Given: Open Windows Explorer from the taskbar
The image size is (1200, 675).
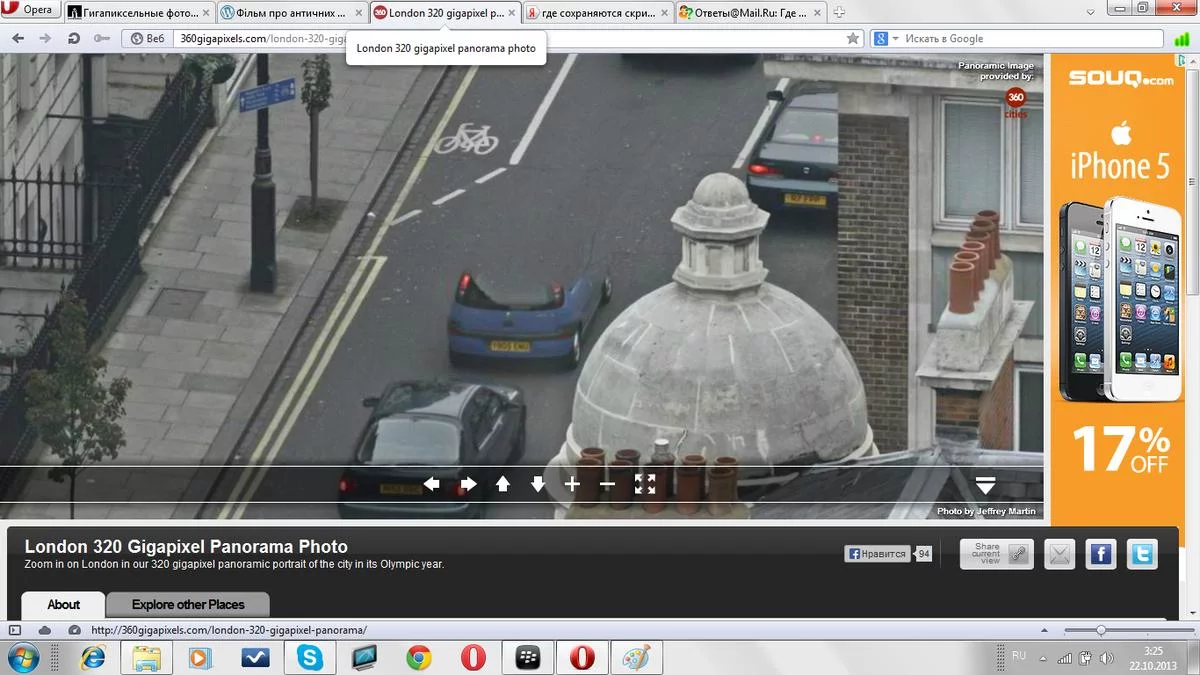Looking at the screenshot, I should tap(147, 657).
